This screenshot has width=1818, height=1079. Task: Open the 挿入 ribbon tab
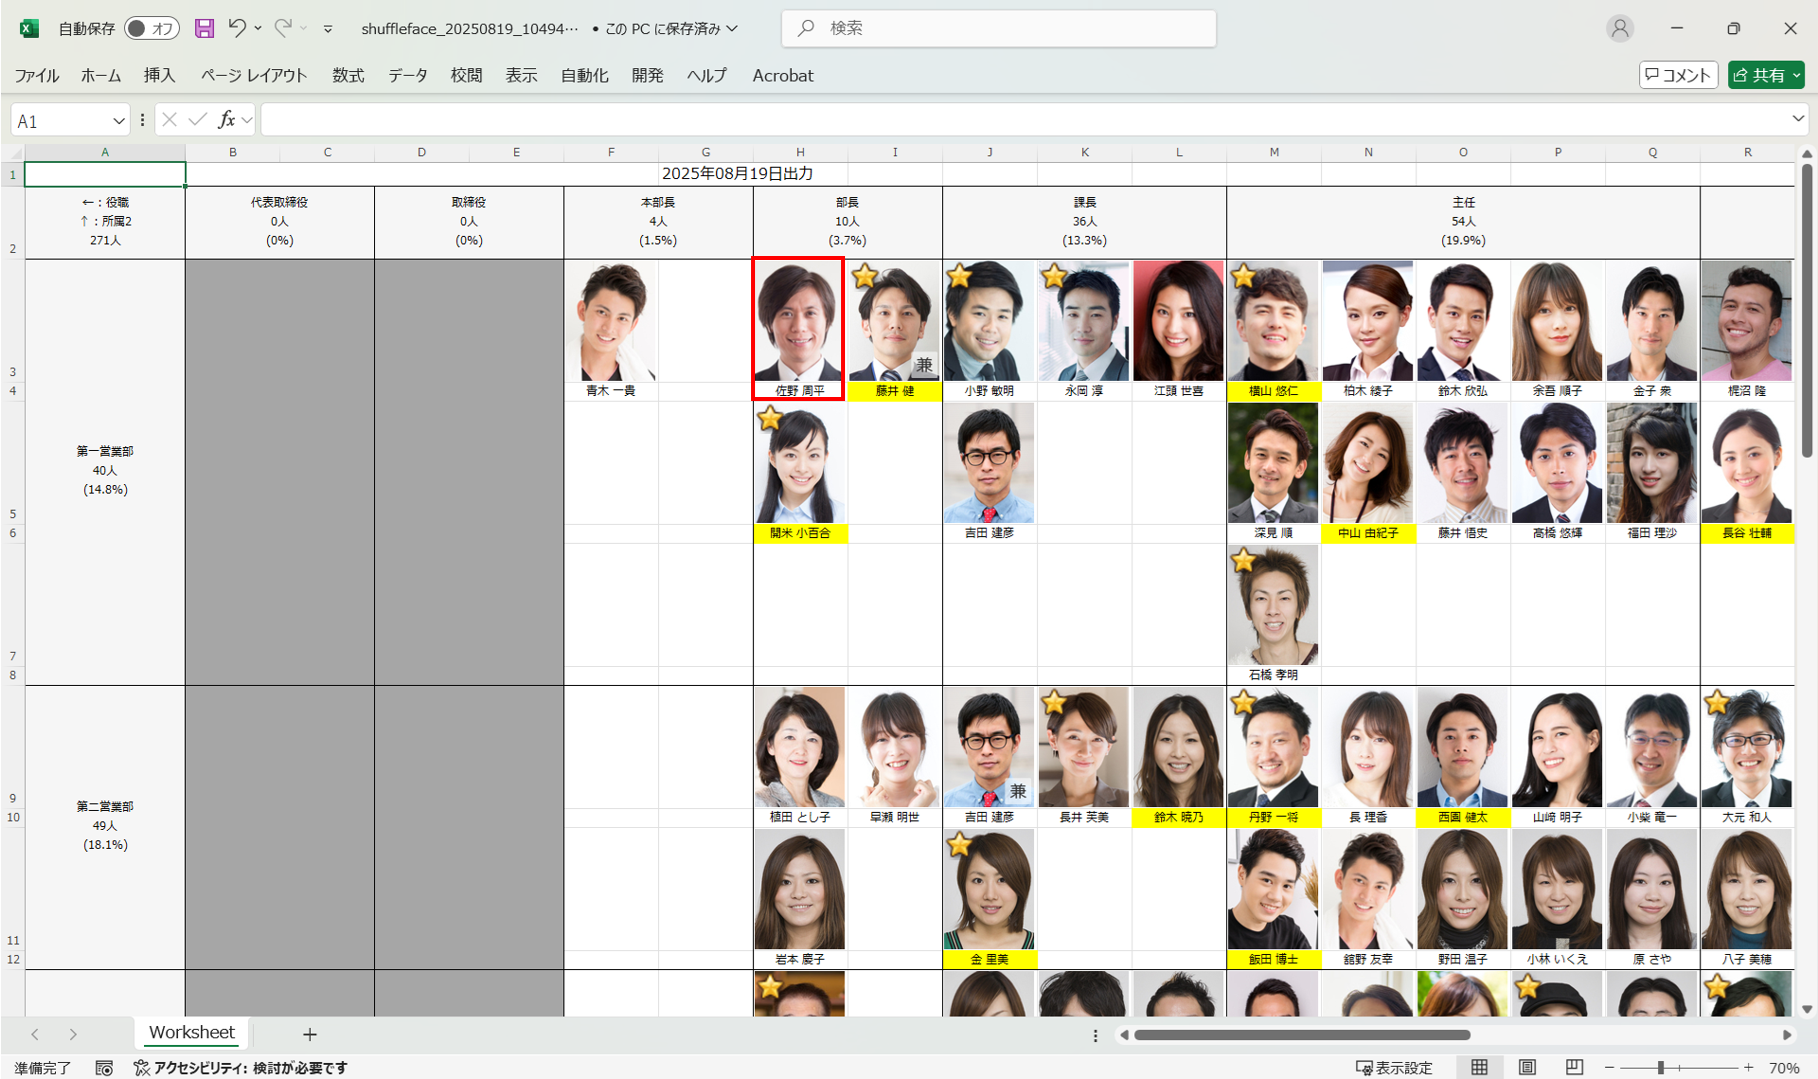coord(159,75)
